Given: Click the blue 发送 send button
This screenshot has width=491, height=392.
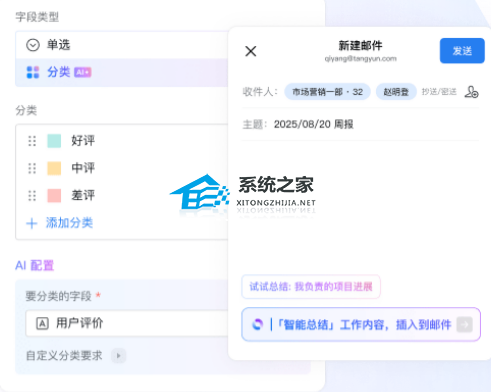Looking at the screenshot, I should 462,51.
